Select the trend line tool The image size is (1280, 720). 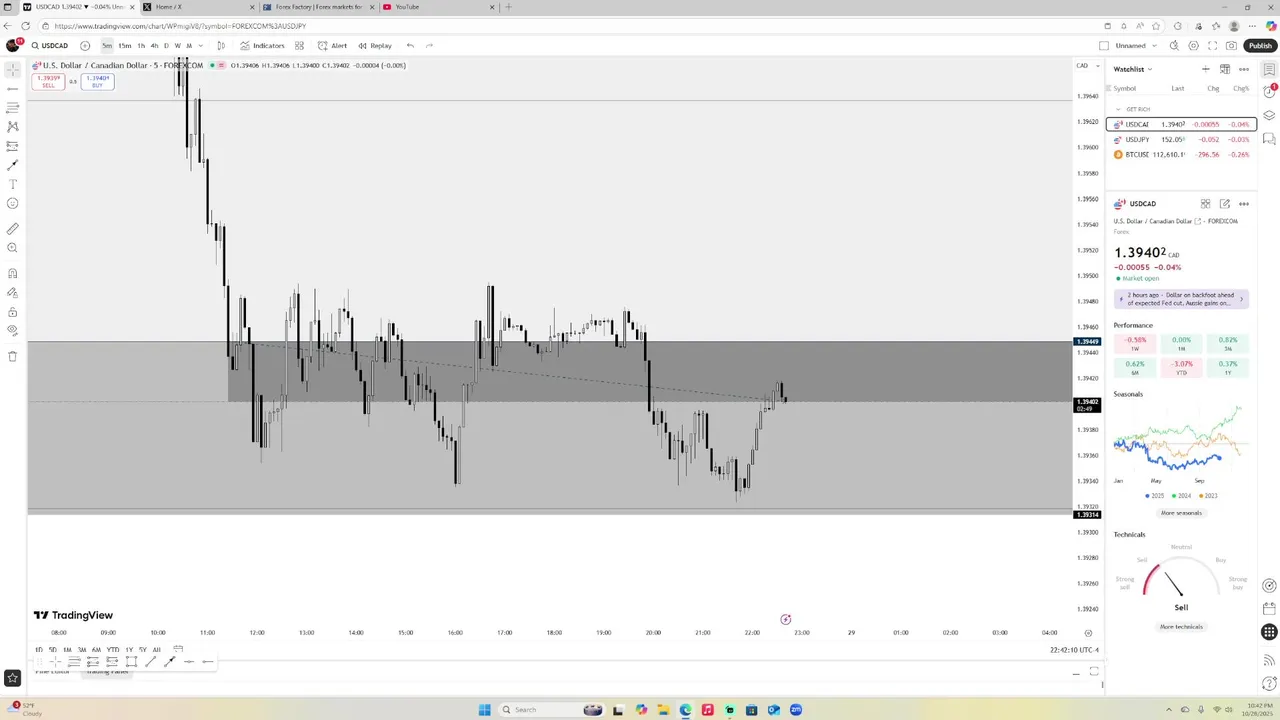point(13,89)
